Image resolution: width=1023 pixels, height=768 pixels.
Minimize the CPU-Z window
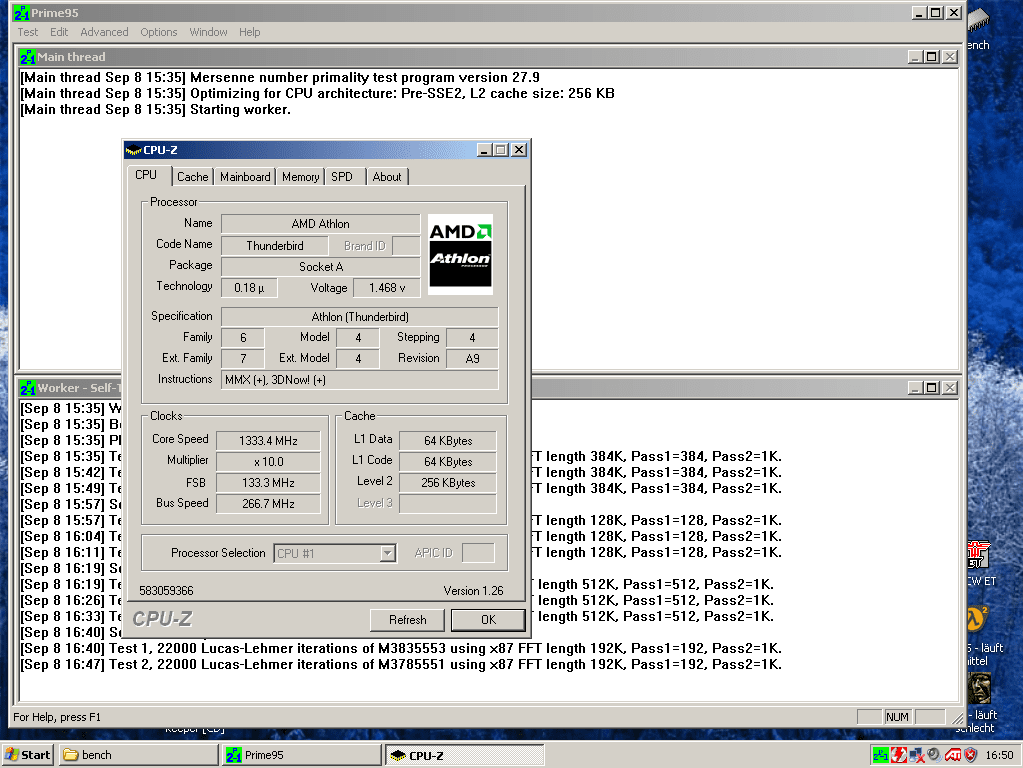[483, 150]
